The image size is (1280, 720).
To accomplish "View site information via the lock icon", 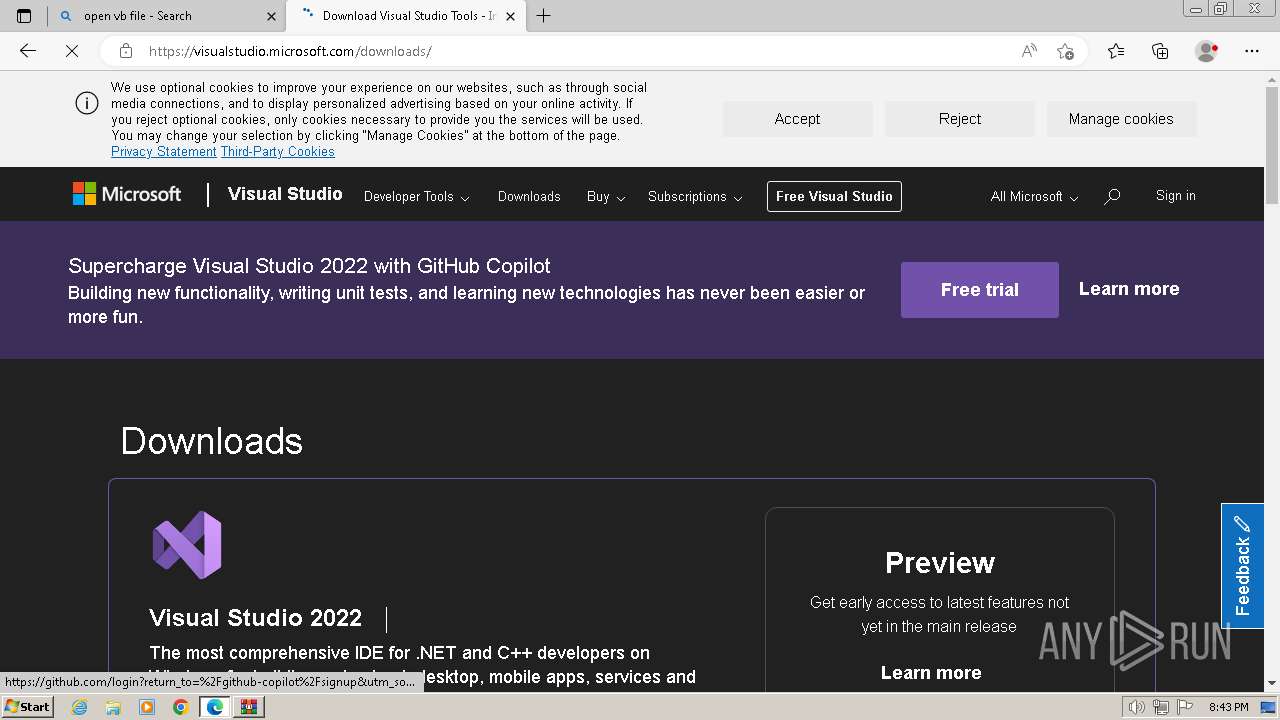I will (x=126, y=51).
